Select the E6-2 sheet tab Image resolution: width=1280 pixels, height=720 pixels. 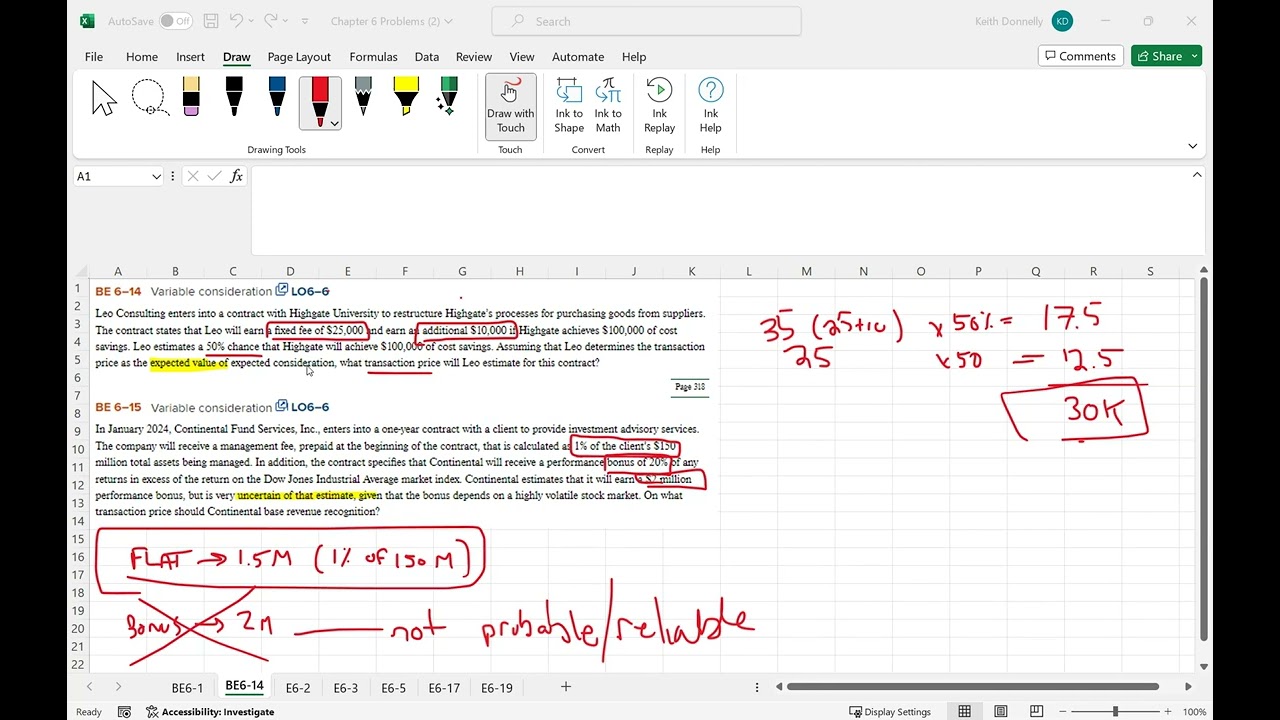pyautogui.click(x=298, y=688)
